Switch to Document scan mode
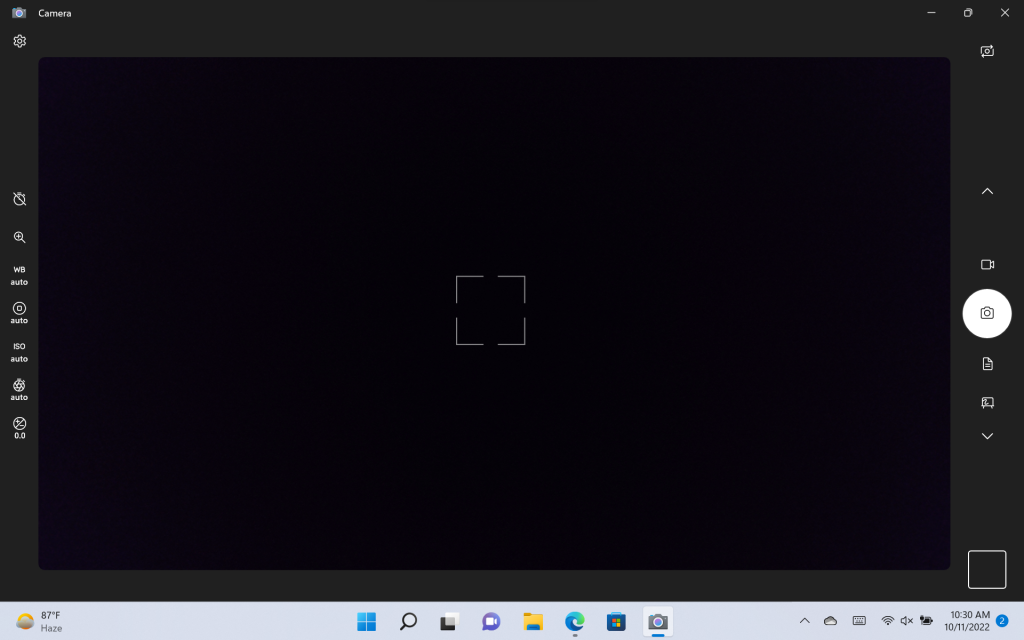This screenshot has width=1024, height=640. click(x=987, y=364)
